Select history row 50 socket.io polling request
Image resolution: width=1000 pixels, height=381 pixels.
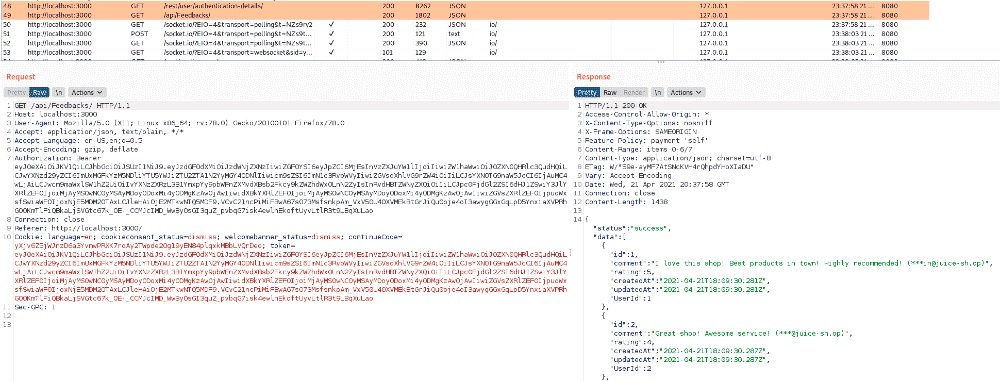[500, 23]
